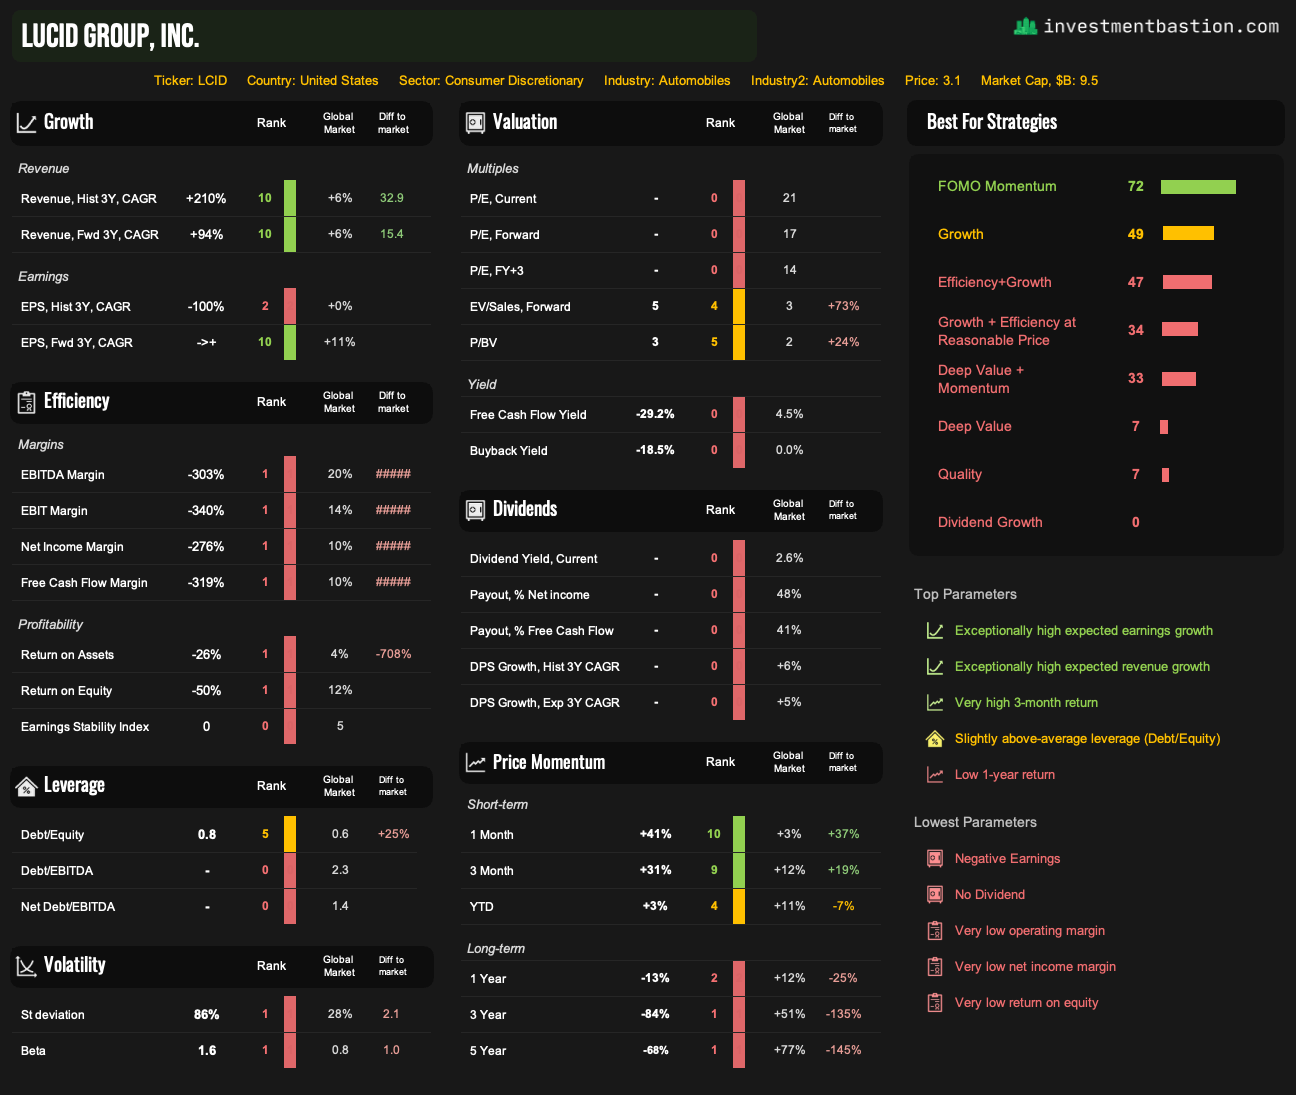Click the Beta row label

point(33,1051)
